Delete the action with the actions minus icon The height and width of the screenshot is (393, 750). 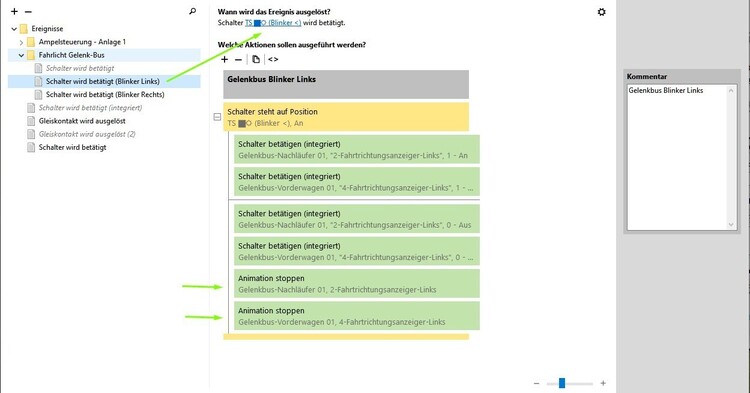click(238, 59)
